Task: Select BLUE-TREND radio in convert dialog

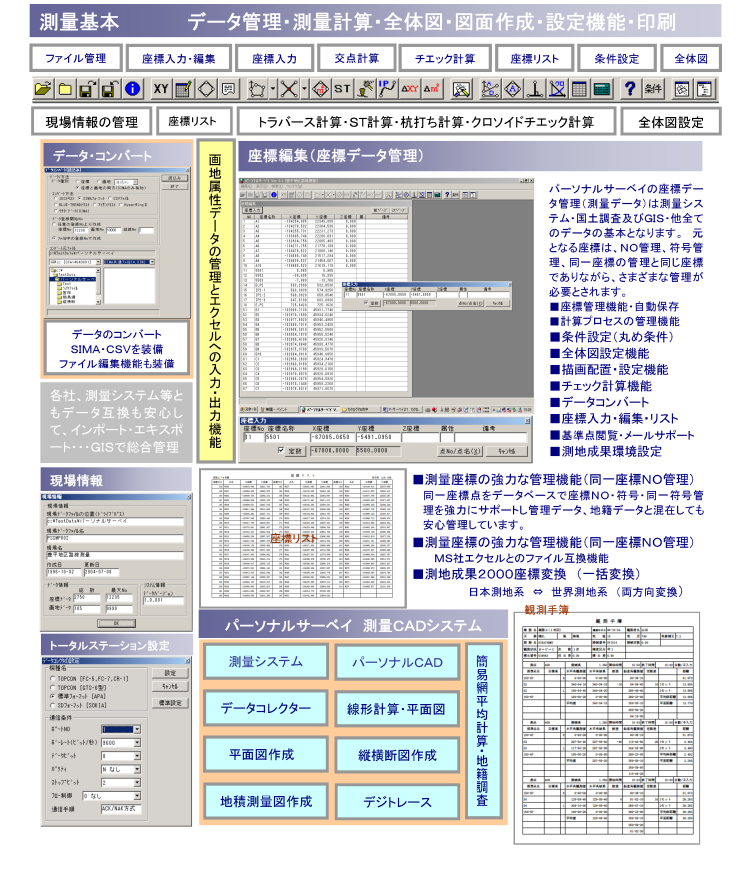Action: (x=55, y=205)
